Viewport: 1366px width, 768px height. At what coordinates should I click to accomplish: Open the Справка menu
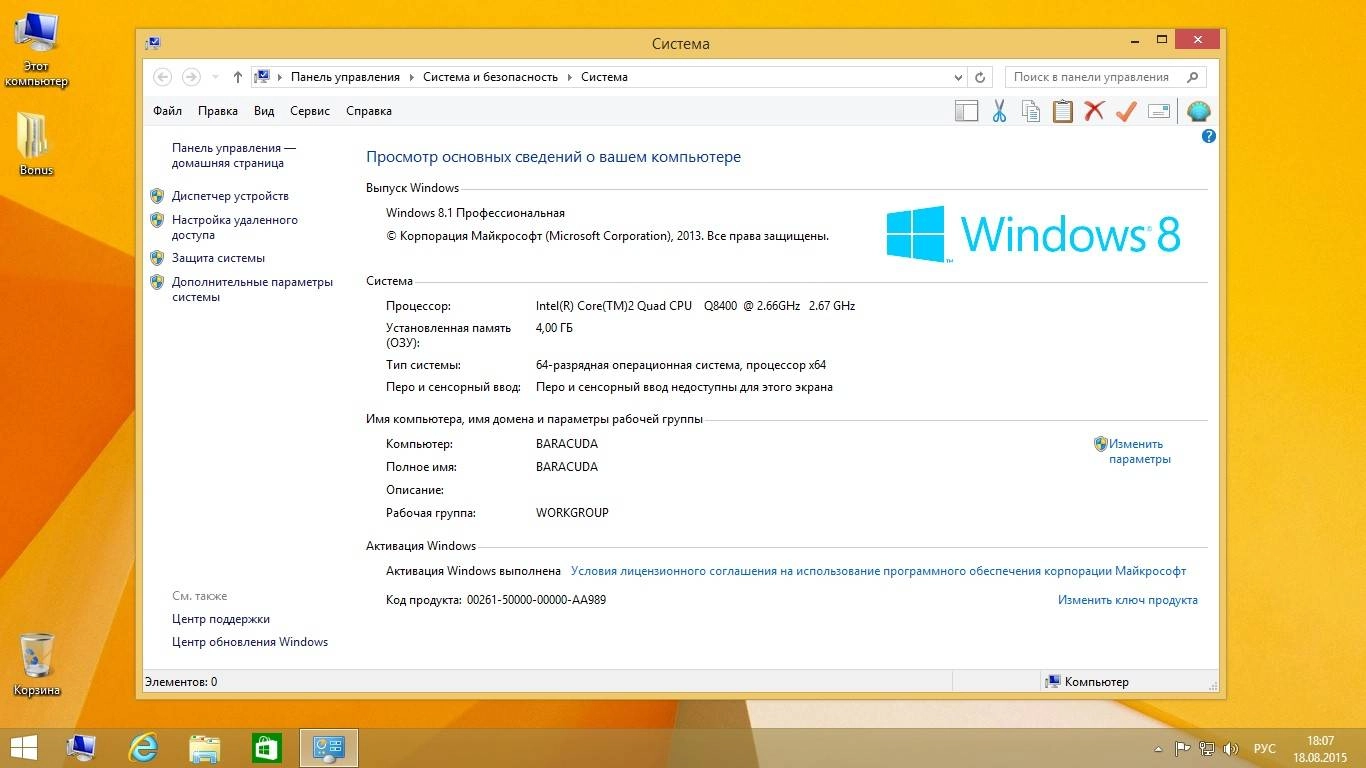[368, 111]
